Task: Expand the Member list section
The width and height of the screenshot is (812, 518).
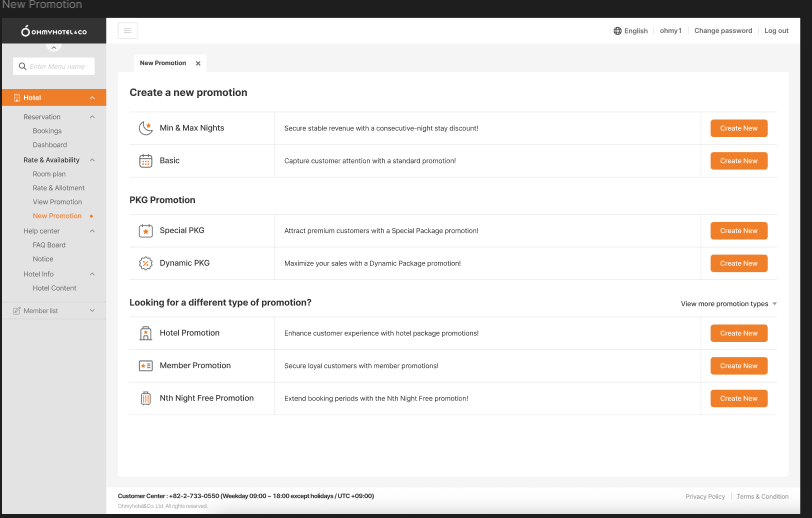Action: [x=92, y=311]
